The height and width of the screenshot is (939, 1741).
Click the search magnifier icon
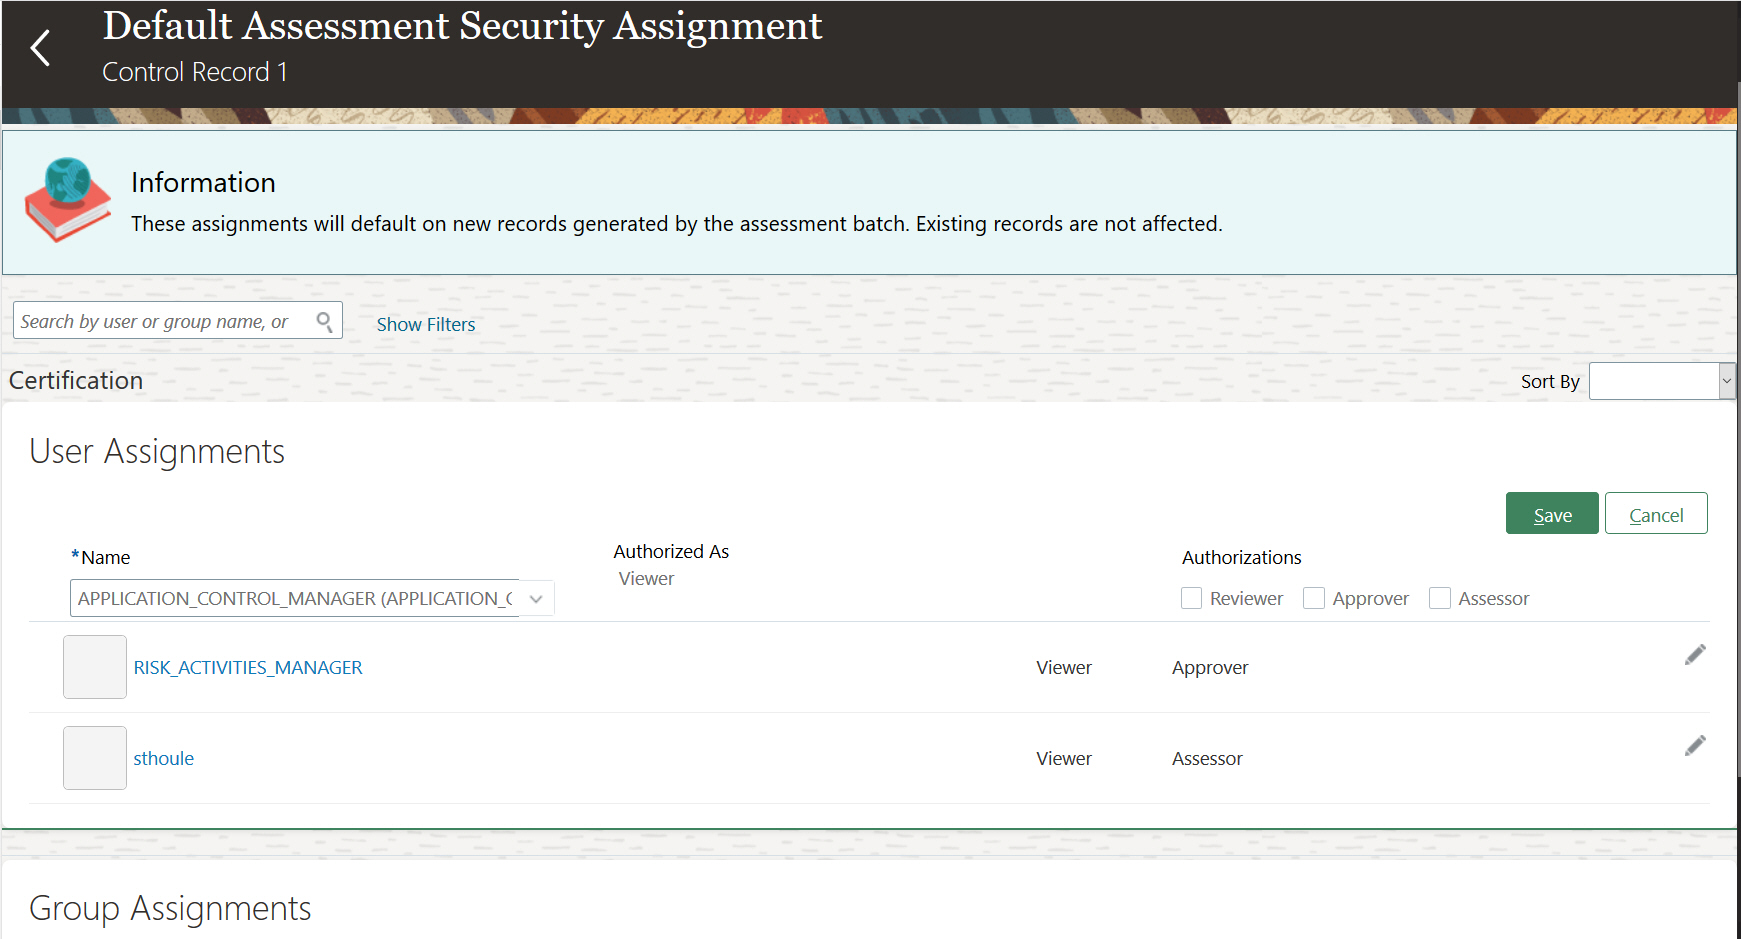325,321
